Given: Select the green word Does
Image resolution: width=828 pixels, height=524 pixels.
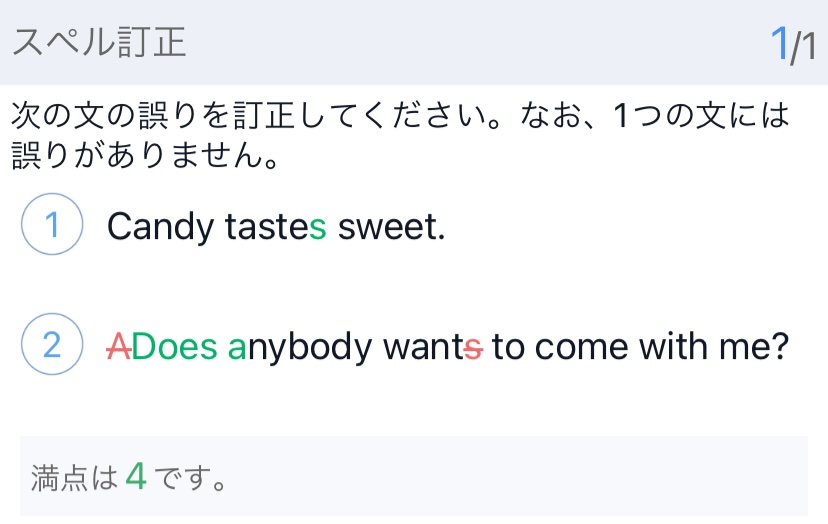Looking at the screenshot, I should pos(175,347).
